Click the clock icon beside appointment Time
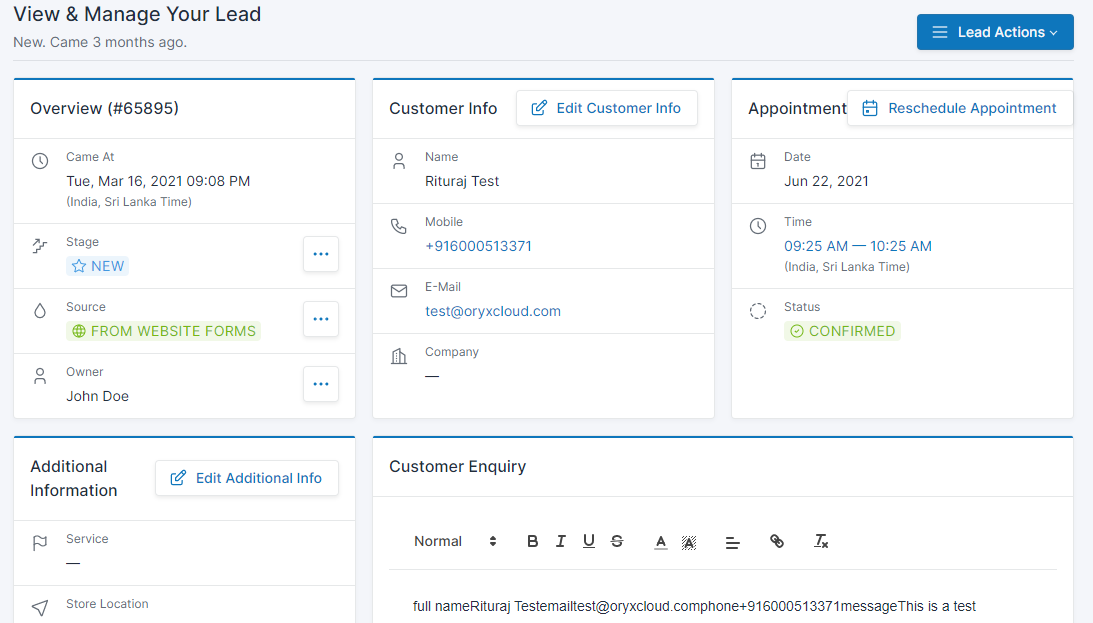 pyautogui.click(x=758, y=226)
